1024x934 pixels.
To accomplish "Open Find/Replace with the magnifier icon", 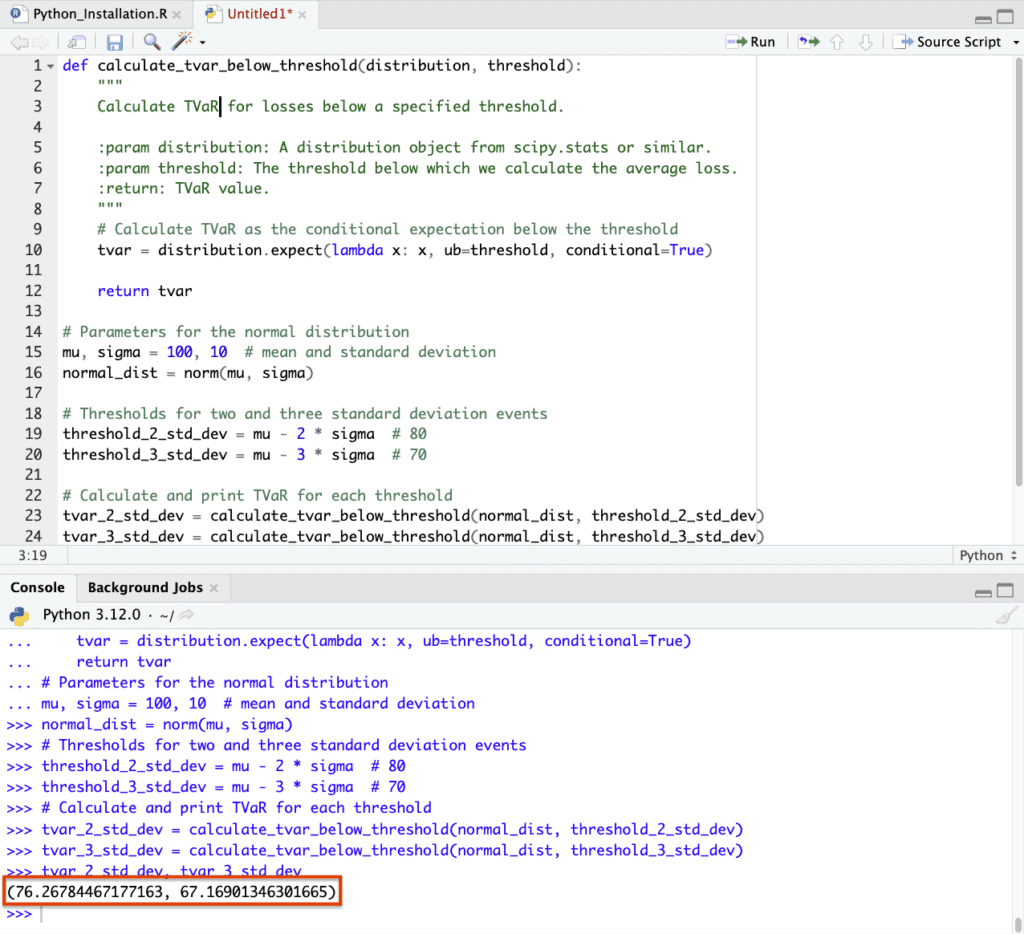I will click(x=151, y=42).
